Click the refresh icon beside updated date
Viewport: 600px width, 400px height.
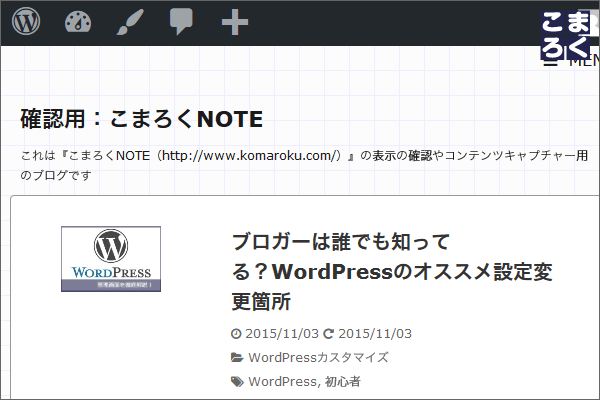click(328, 334)
